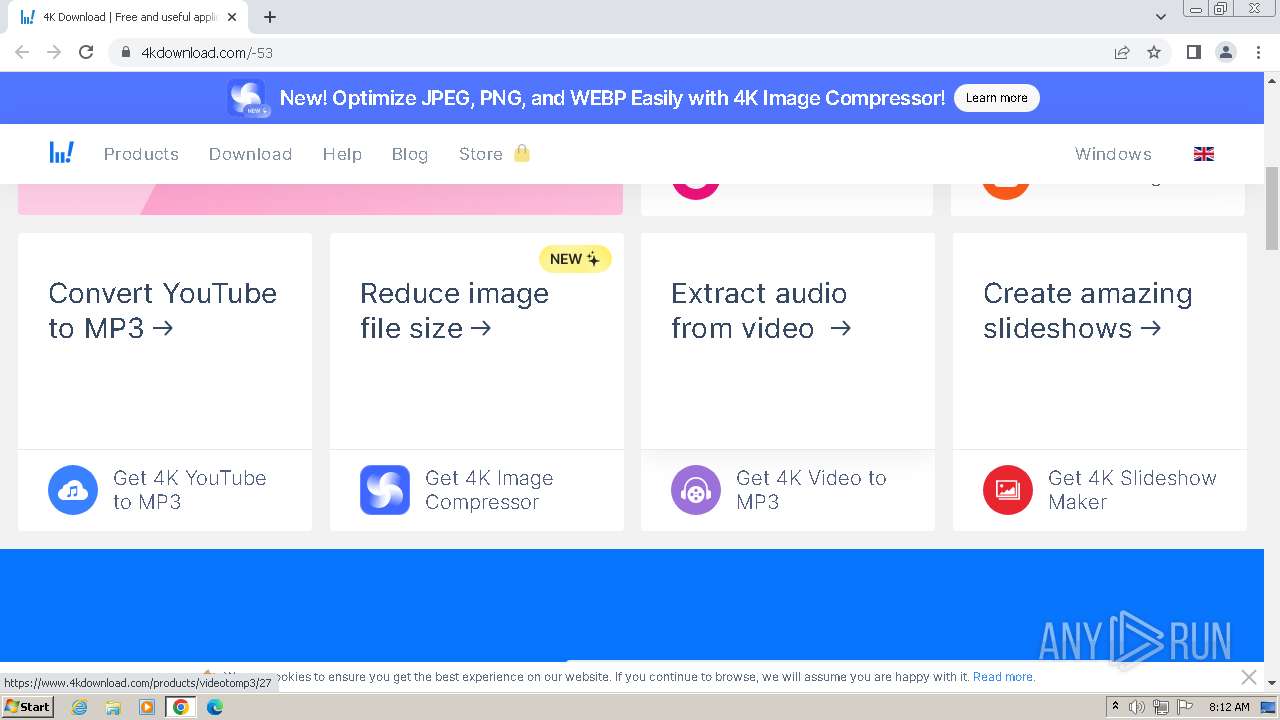Click the Action Center flag icon

pos(1183,707)
